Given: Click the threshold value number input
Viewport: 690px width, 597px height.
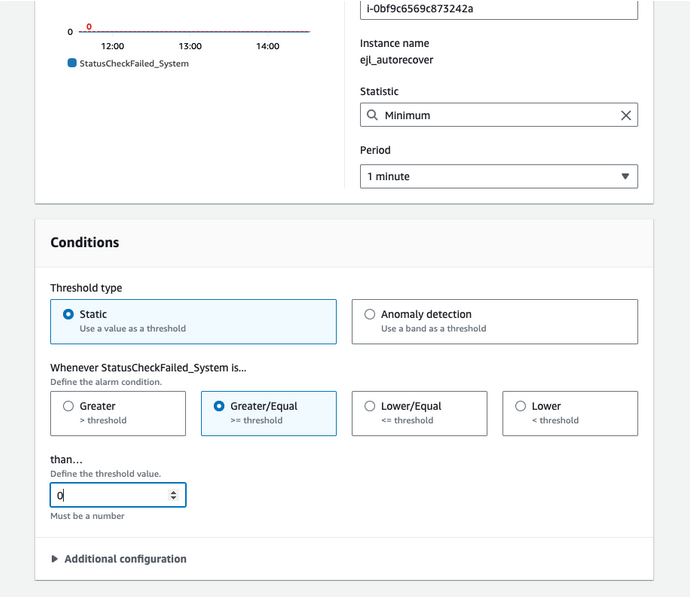Looking at the screenshot, I should pos(108,495).
